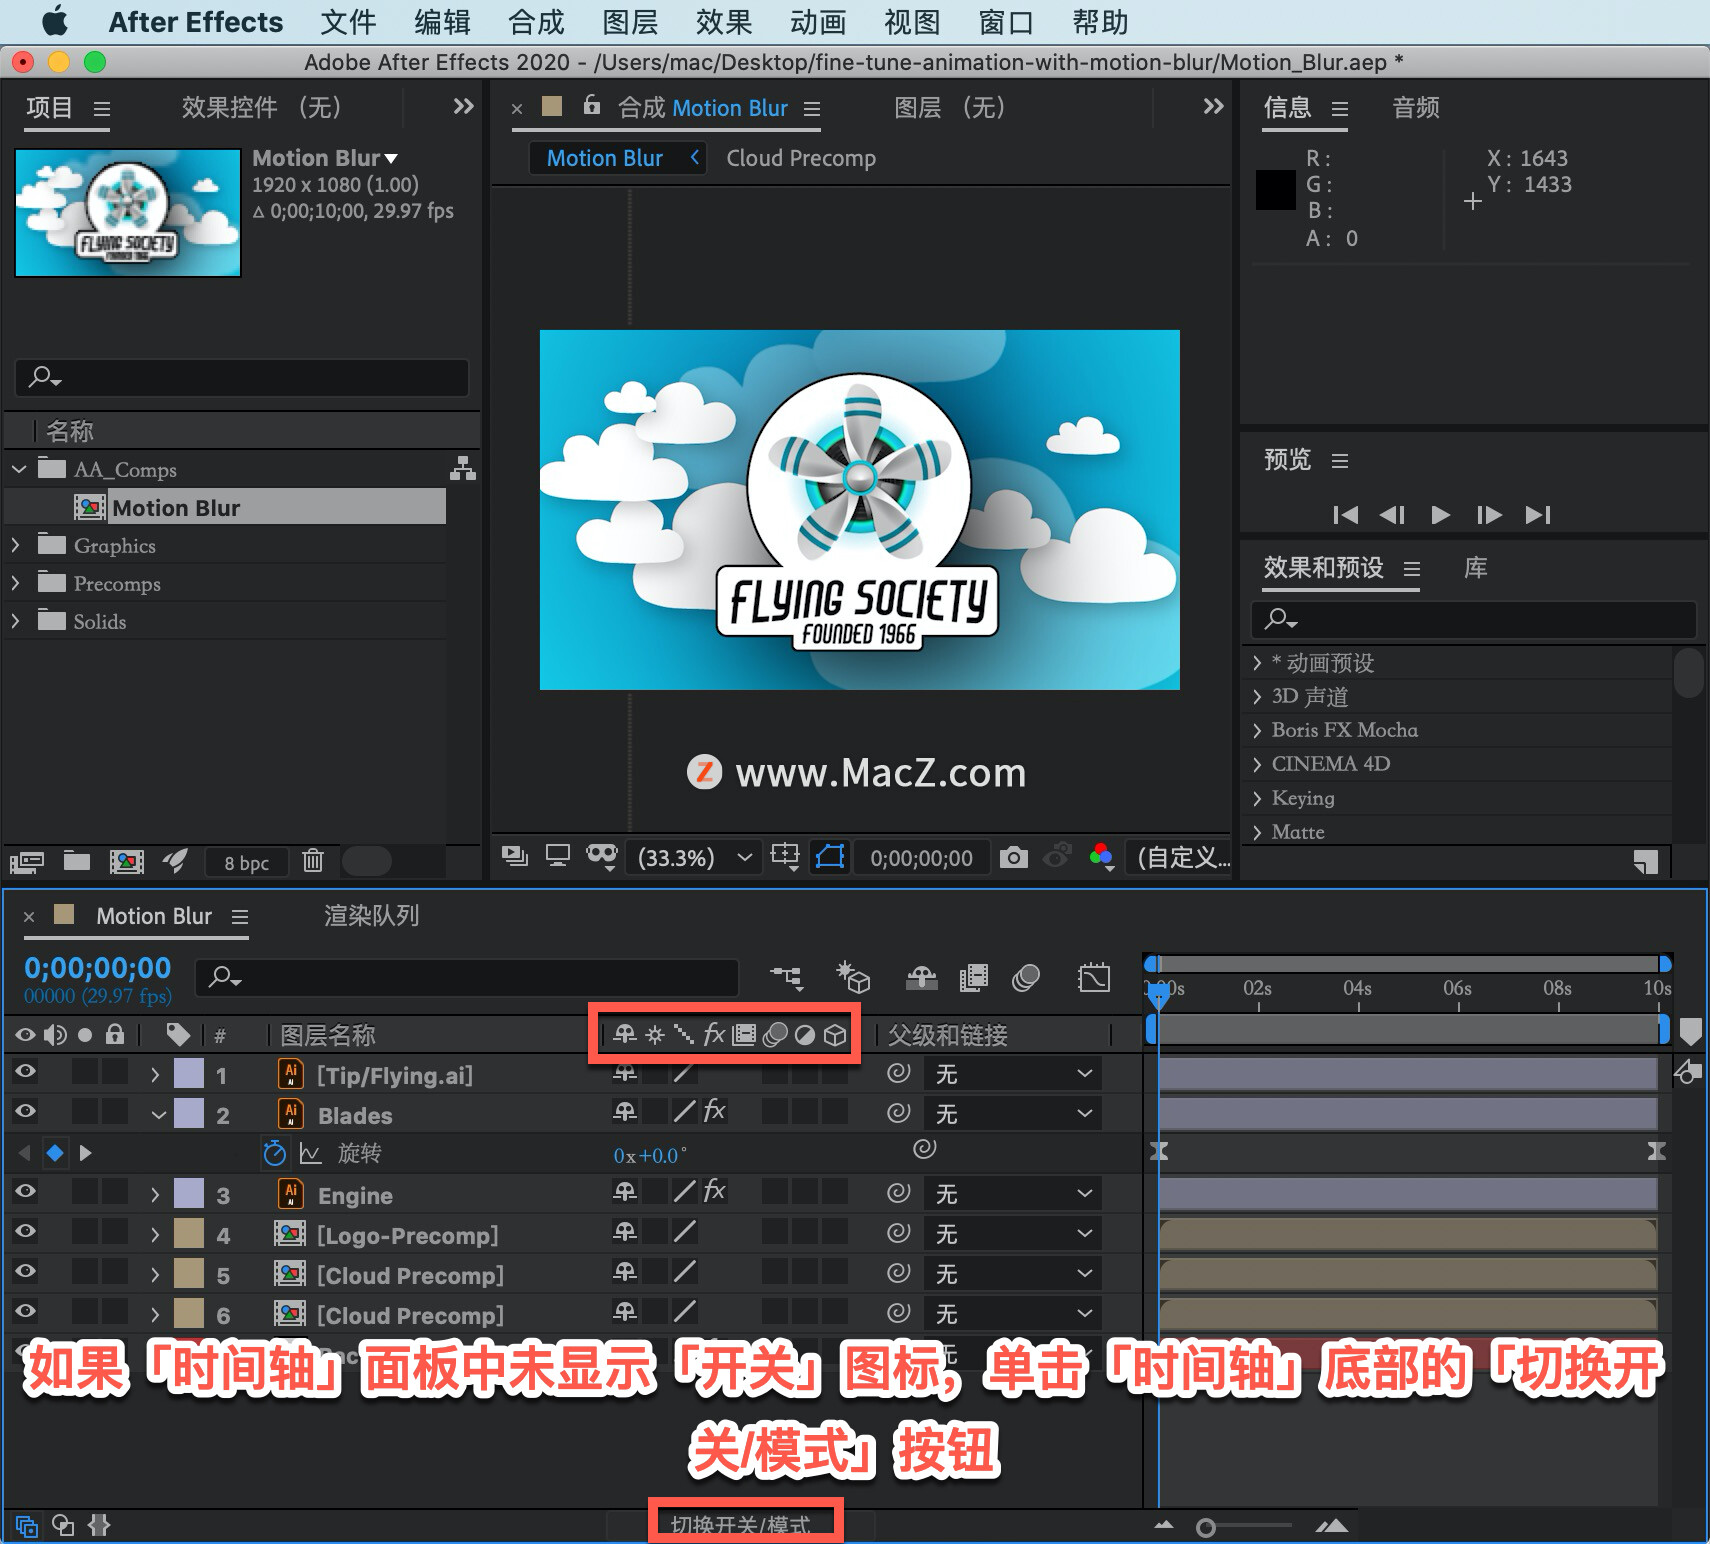Switch to the 渲染队列 tab

click(371, 916)
